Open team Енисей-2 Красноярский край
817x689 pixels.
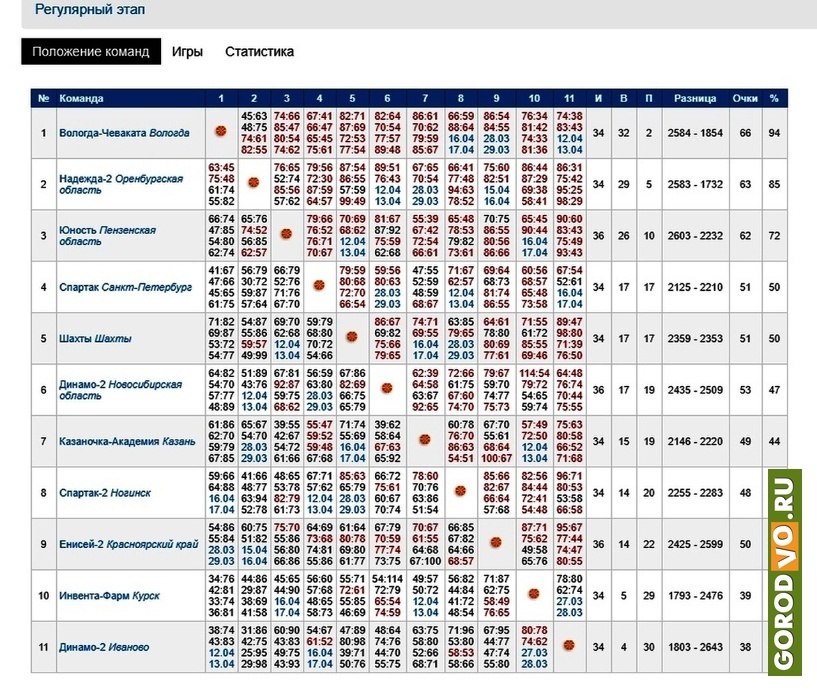[129, 544]
